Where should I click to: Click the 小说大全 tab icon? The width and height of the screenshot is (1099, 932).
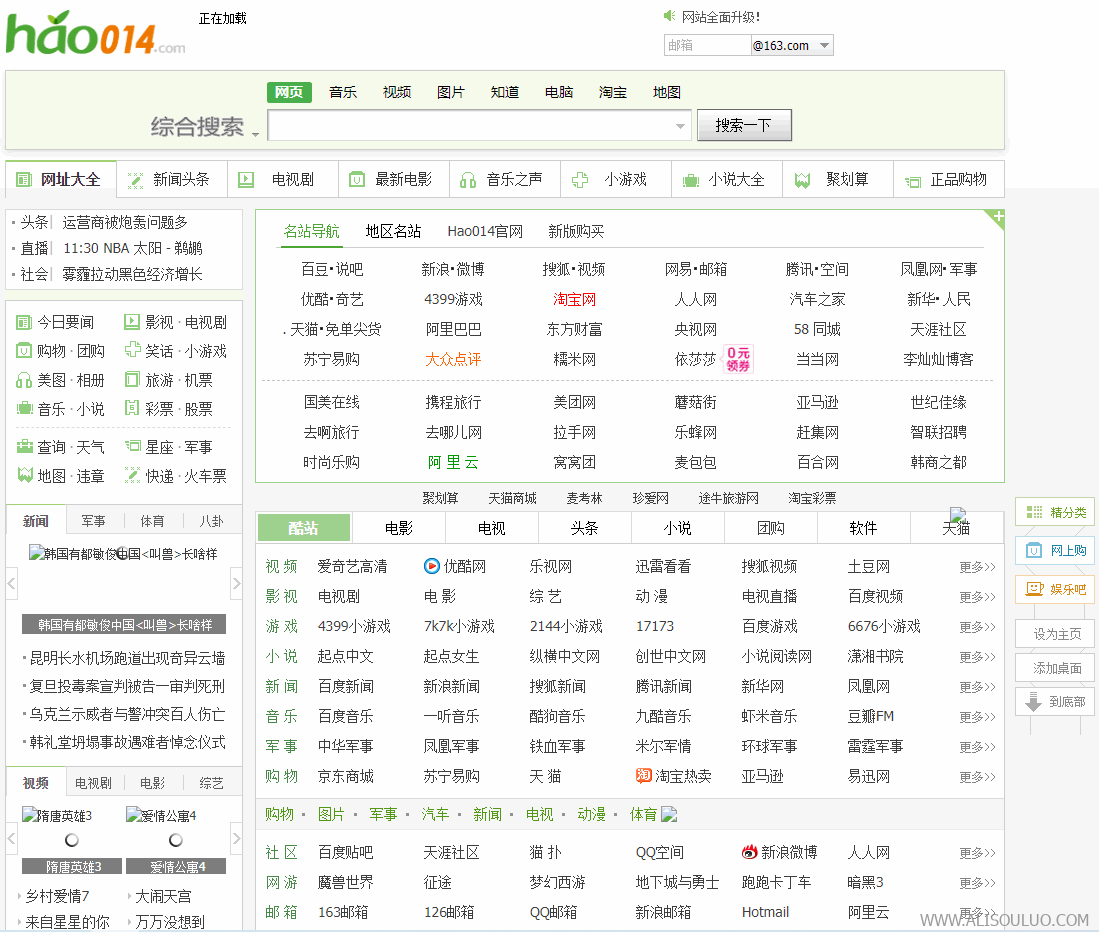click(690, 181)
